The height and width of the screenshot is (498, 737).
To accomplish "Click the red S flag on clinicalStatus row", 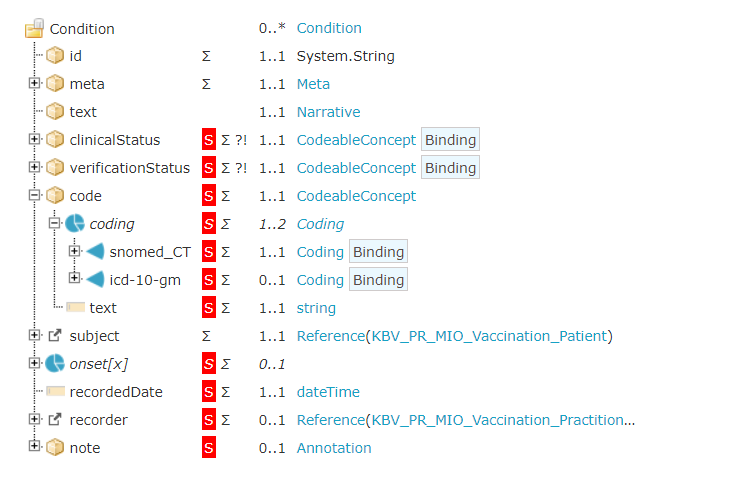I will point(209,140).
